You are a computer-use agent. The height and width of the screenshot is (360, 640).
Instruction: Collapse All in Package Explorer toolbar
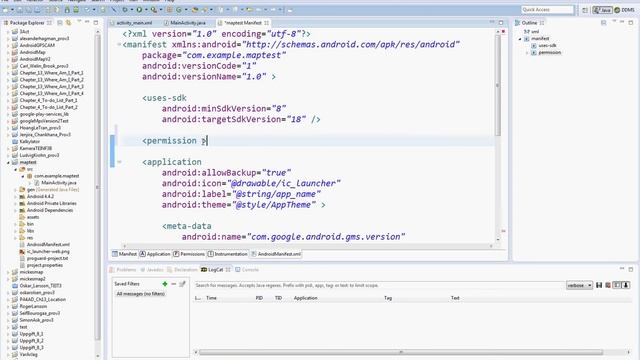click(60, 23)
